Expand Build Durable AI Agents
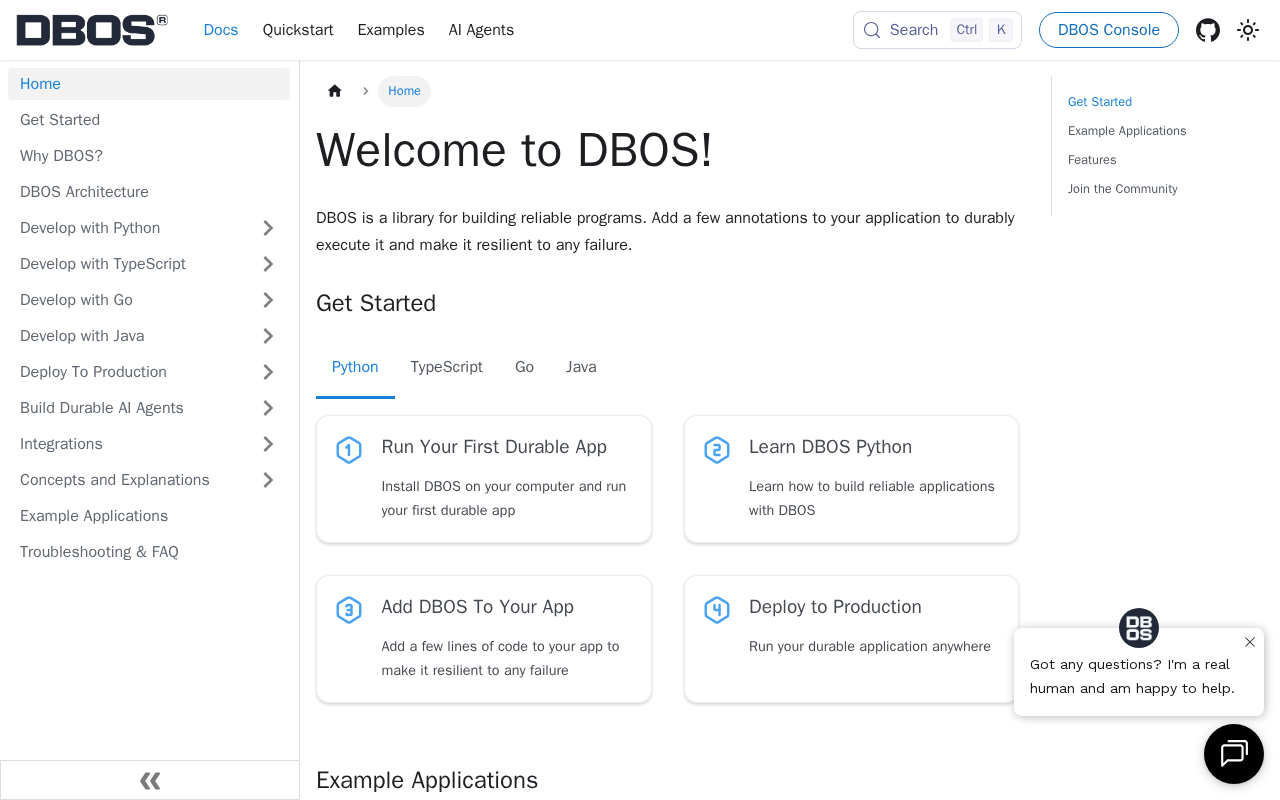1280x800 pixels. click(x=268, y=408)
